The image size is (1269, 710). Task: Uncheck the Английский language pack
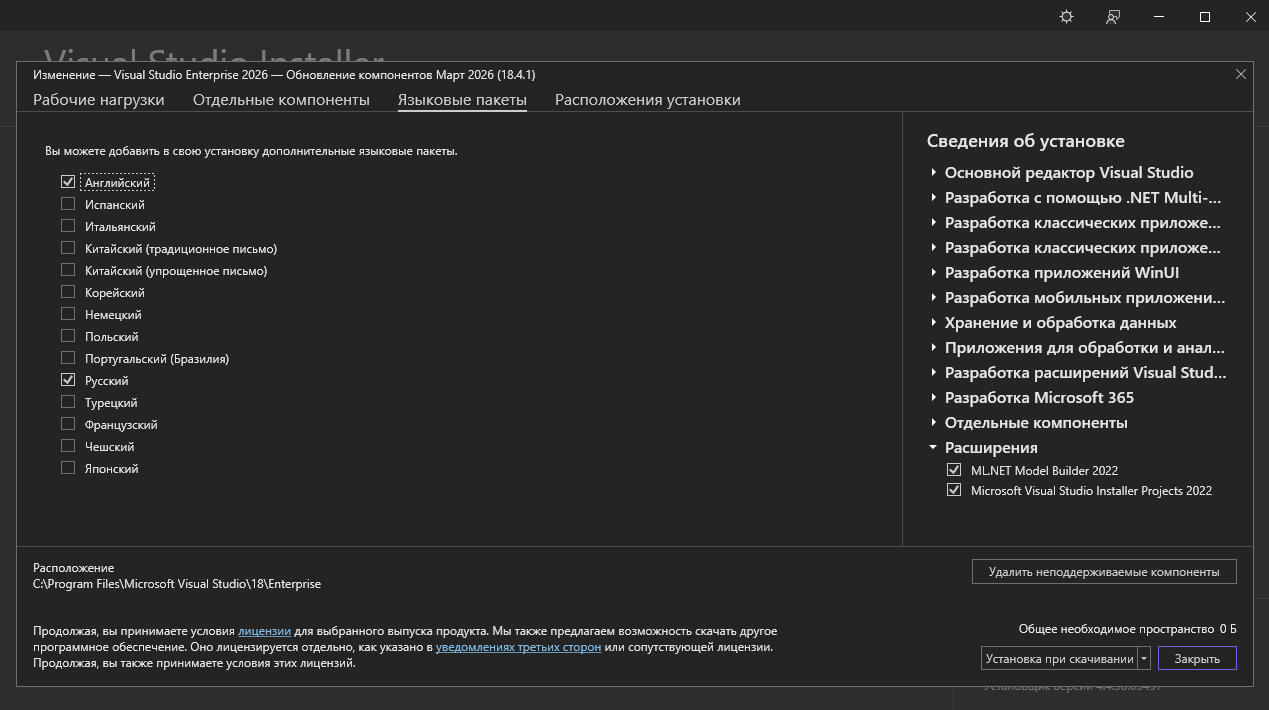pyautogui.click(x=68, y=183)
